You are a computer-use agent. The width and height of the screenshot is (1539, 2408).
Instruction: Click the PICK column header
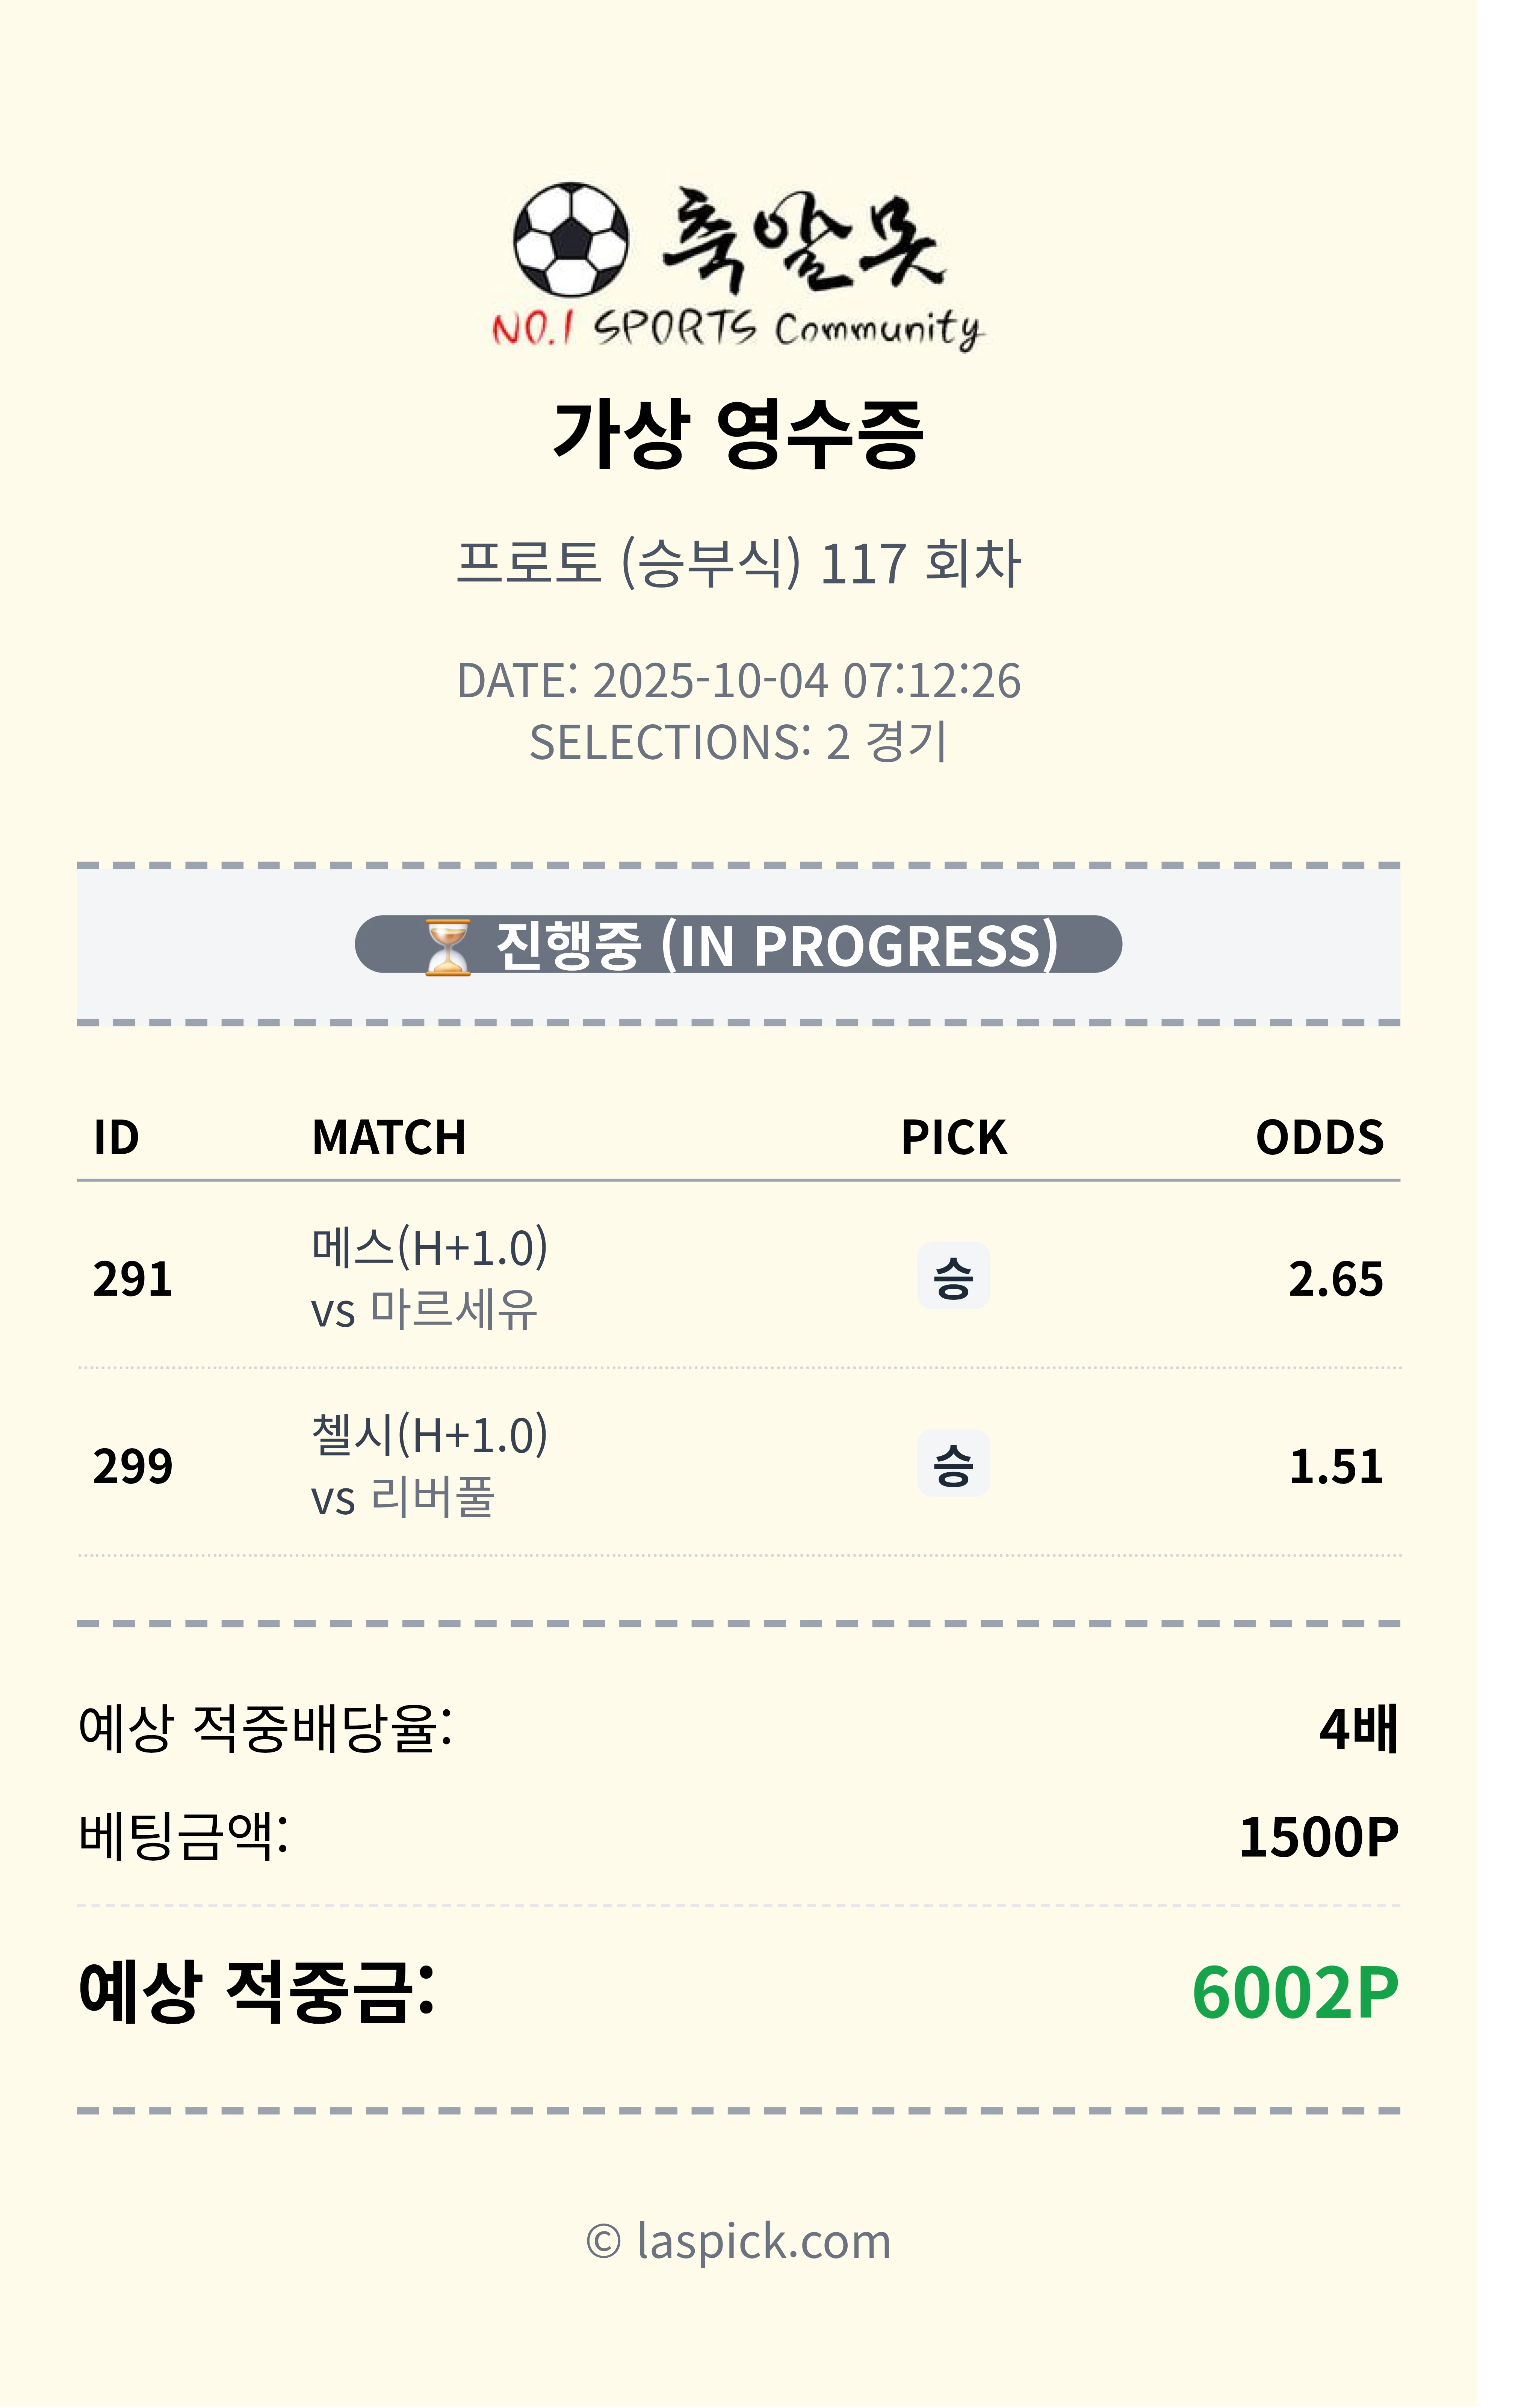pyautogui.click(x=953, y=1137)
